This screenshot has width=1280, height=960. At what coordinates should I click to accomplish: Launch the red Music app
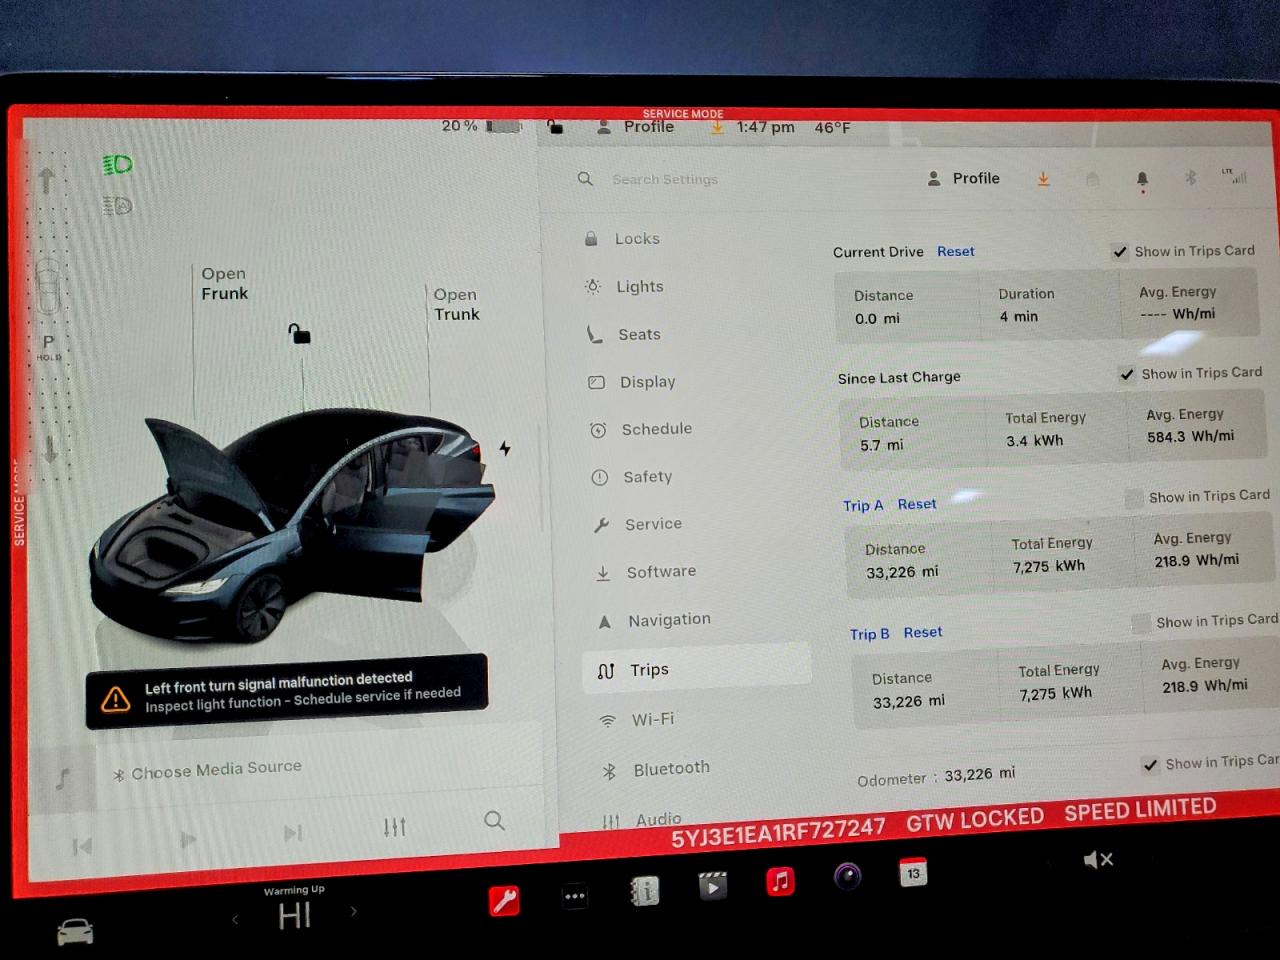[x=780, y=881]
